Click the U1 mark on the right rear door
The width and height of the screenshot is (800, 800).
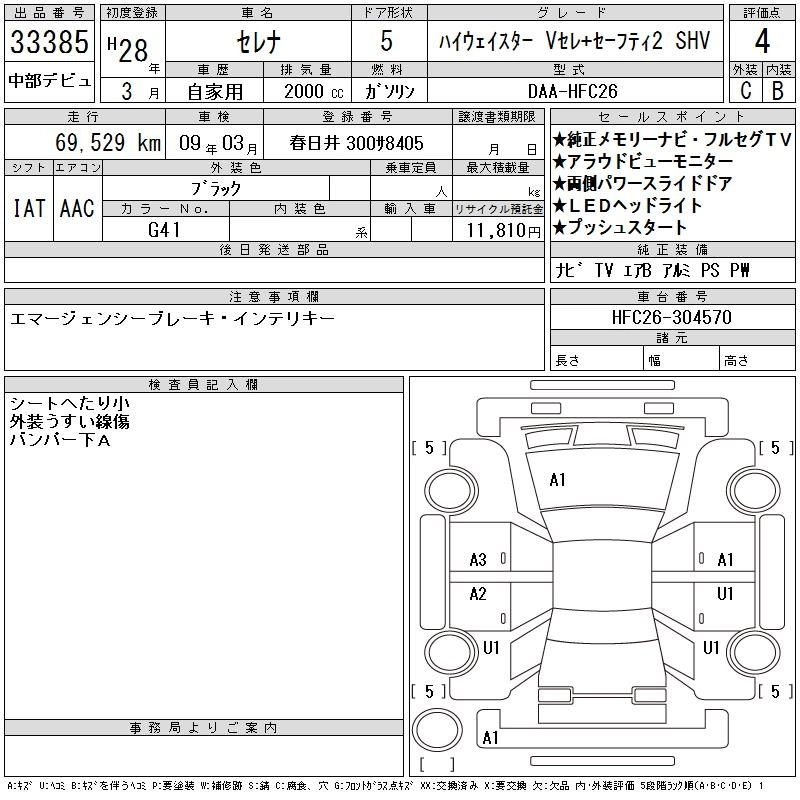(x=725, y=594)
